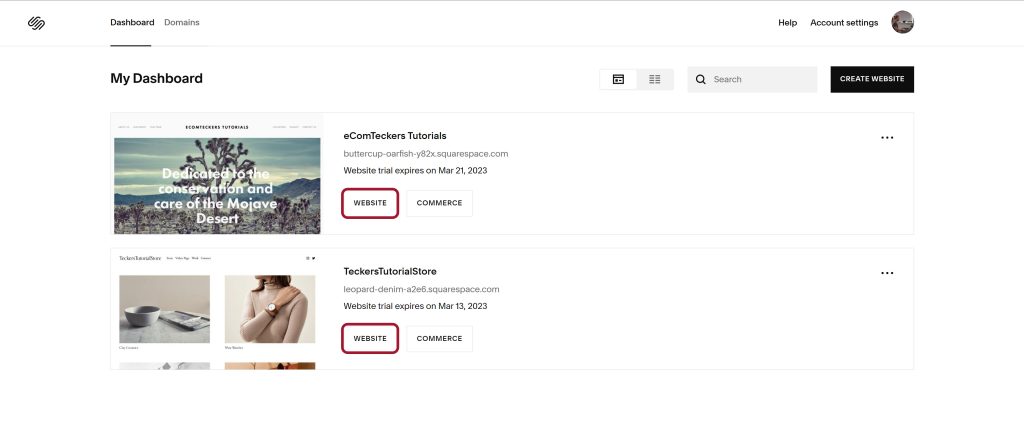
Task: Click the eComTeckers Tutorials site title
Action: click(395, 136)
